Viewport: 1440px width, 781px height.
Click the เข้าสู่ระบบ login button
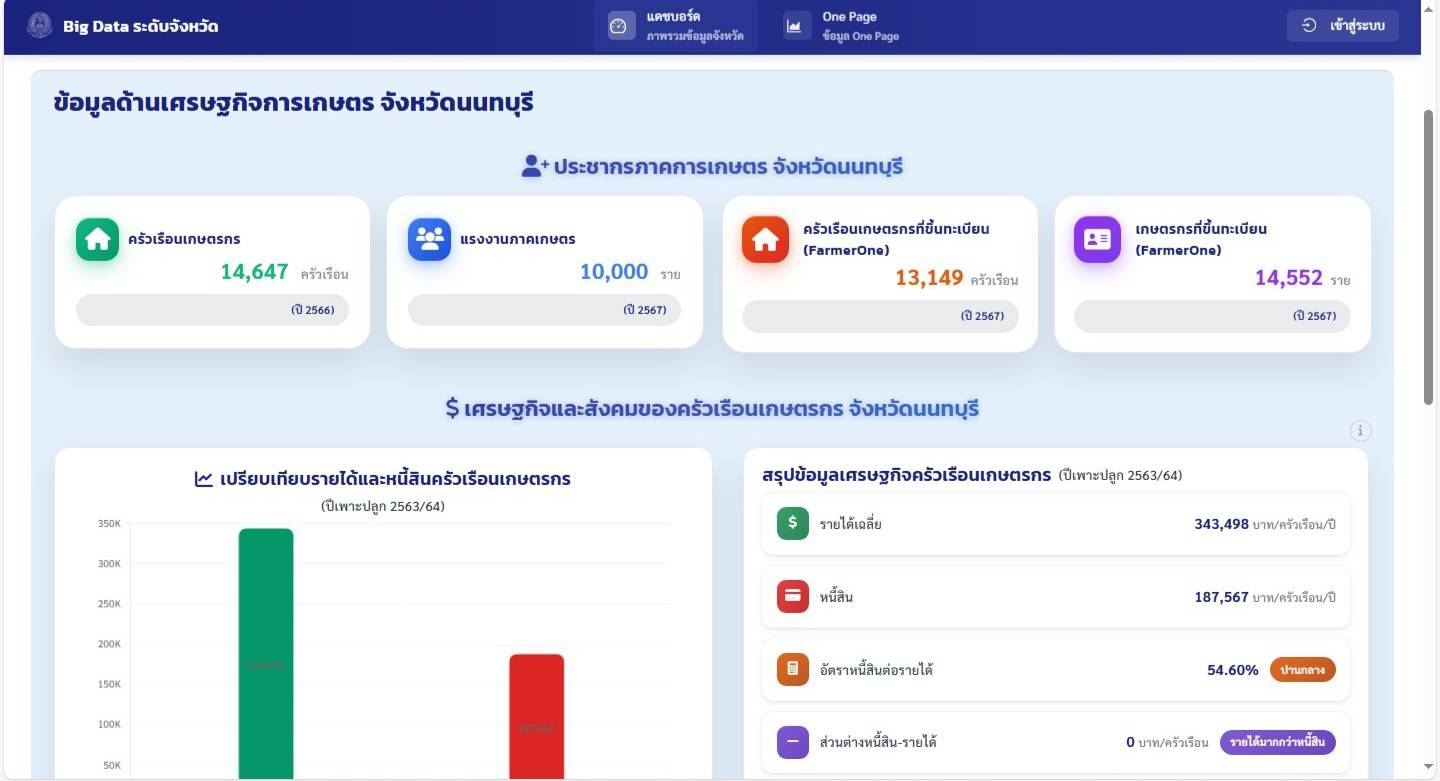[x=1342, y=25]
